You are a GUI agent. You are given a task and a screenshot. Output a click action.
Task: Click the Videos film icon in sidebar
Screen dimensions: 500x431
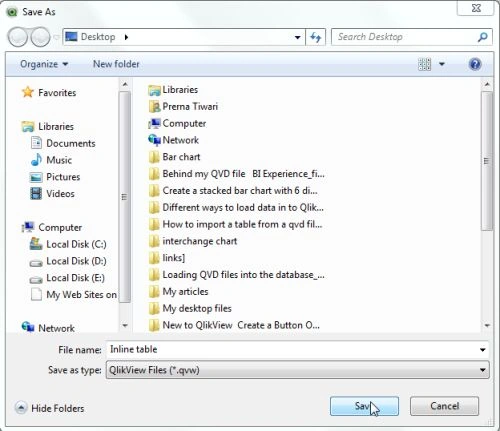click(36, 194)
